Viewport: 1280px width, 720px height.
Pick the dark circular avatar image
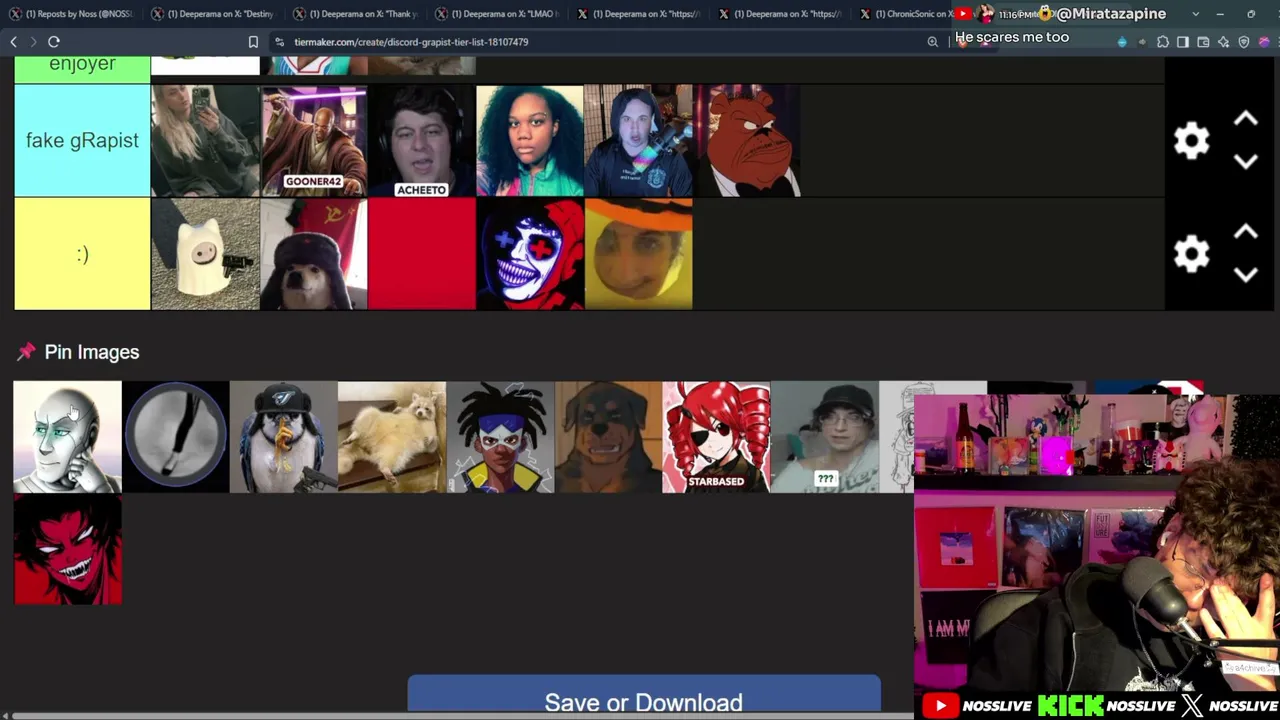click(x=175, y=437)
